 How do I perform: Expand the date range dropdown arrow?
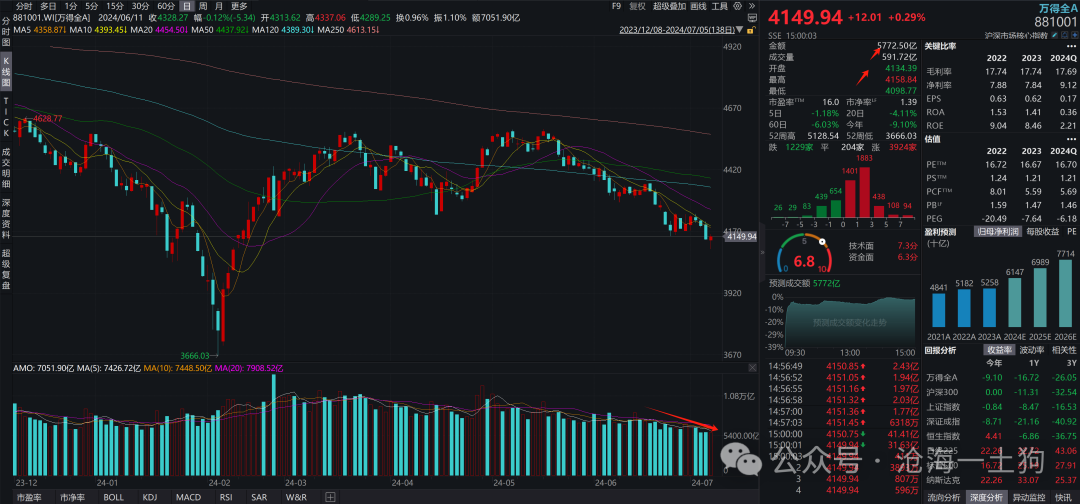coord(739,29)
